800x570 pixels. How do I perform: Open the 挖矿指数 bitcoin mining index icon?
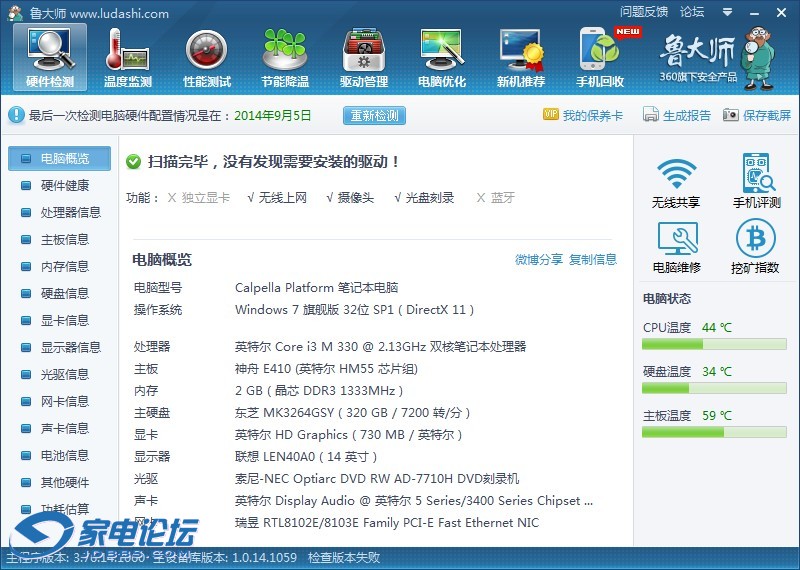756,247
